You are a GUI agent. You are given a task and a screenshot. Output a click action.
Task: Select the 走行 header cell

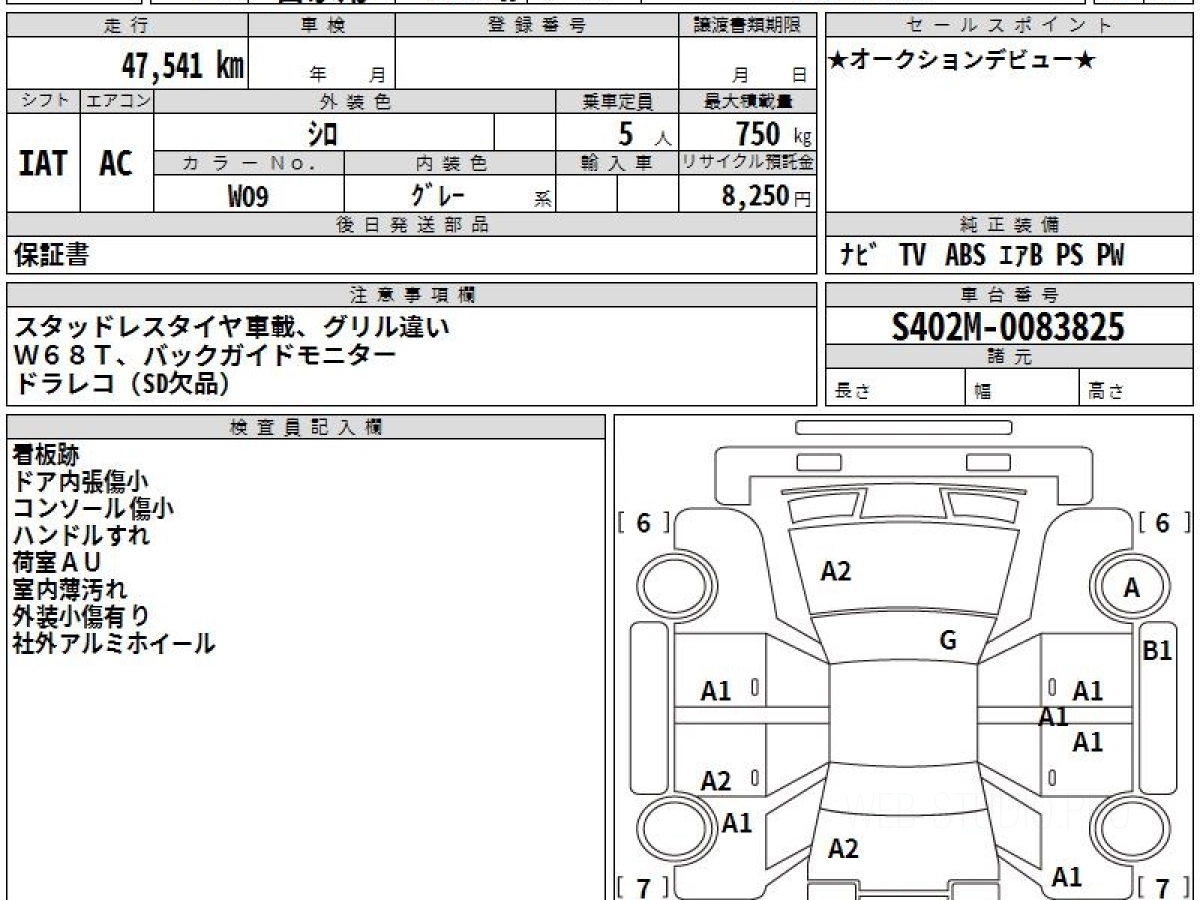(x=127, y=26)
